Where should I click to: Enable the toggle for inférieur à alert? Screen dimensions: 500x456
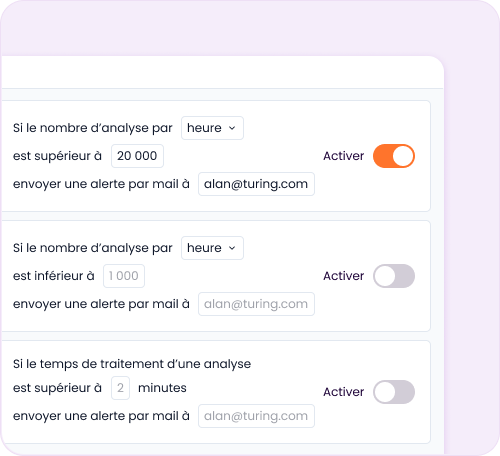394,276
